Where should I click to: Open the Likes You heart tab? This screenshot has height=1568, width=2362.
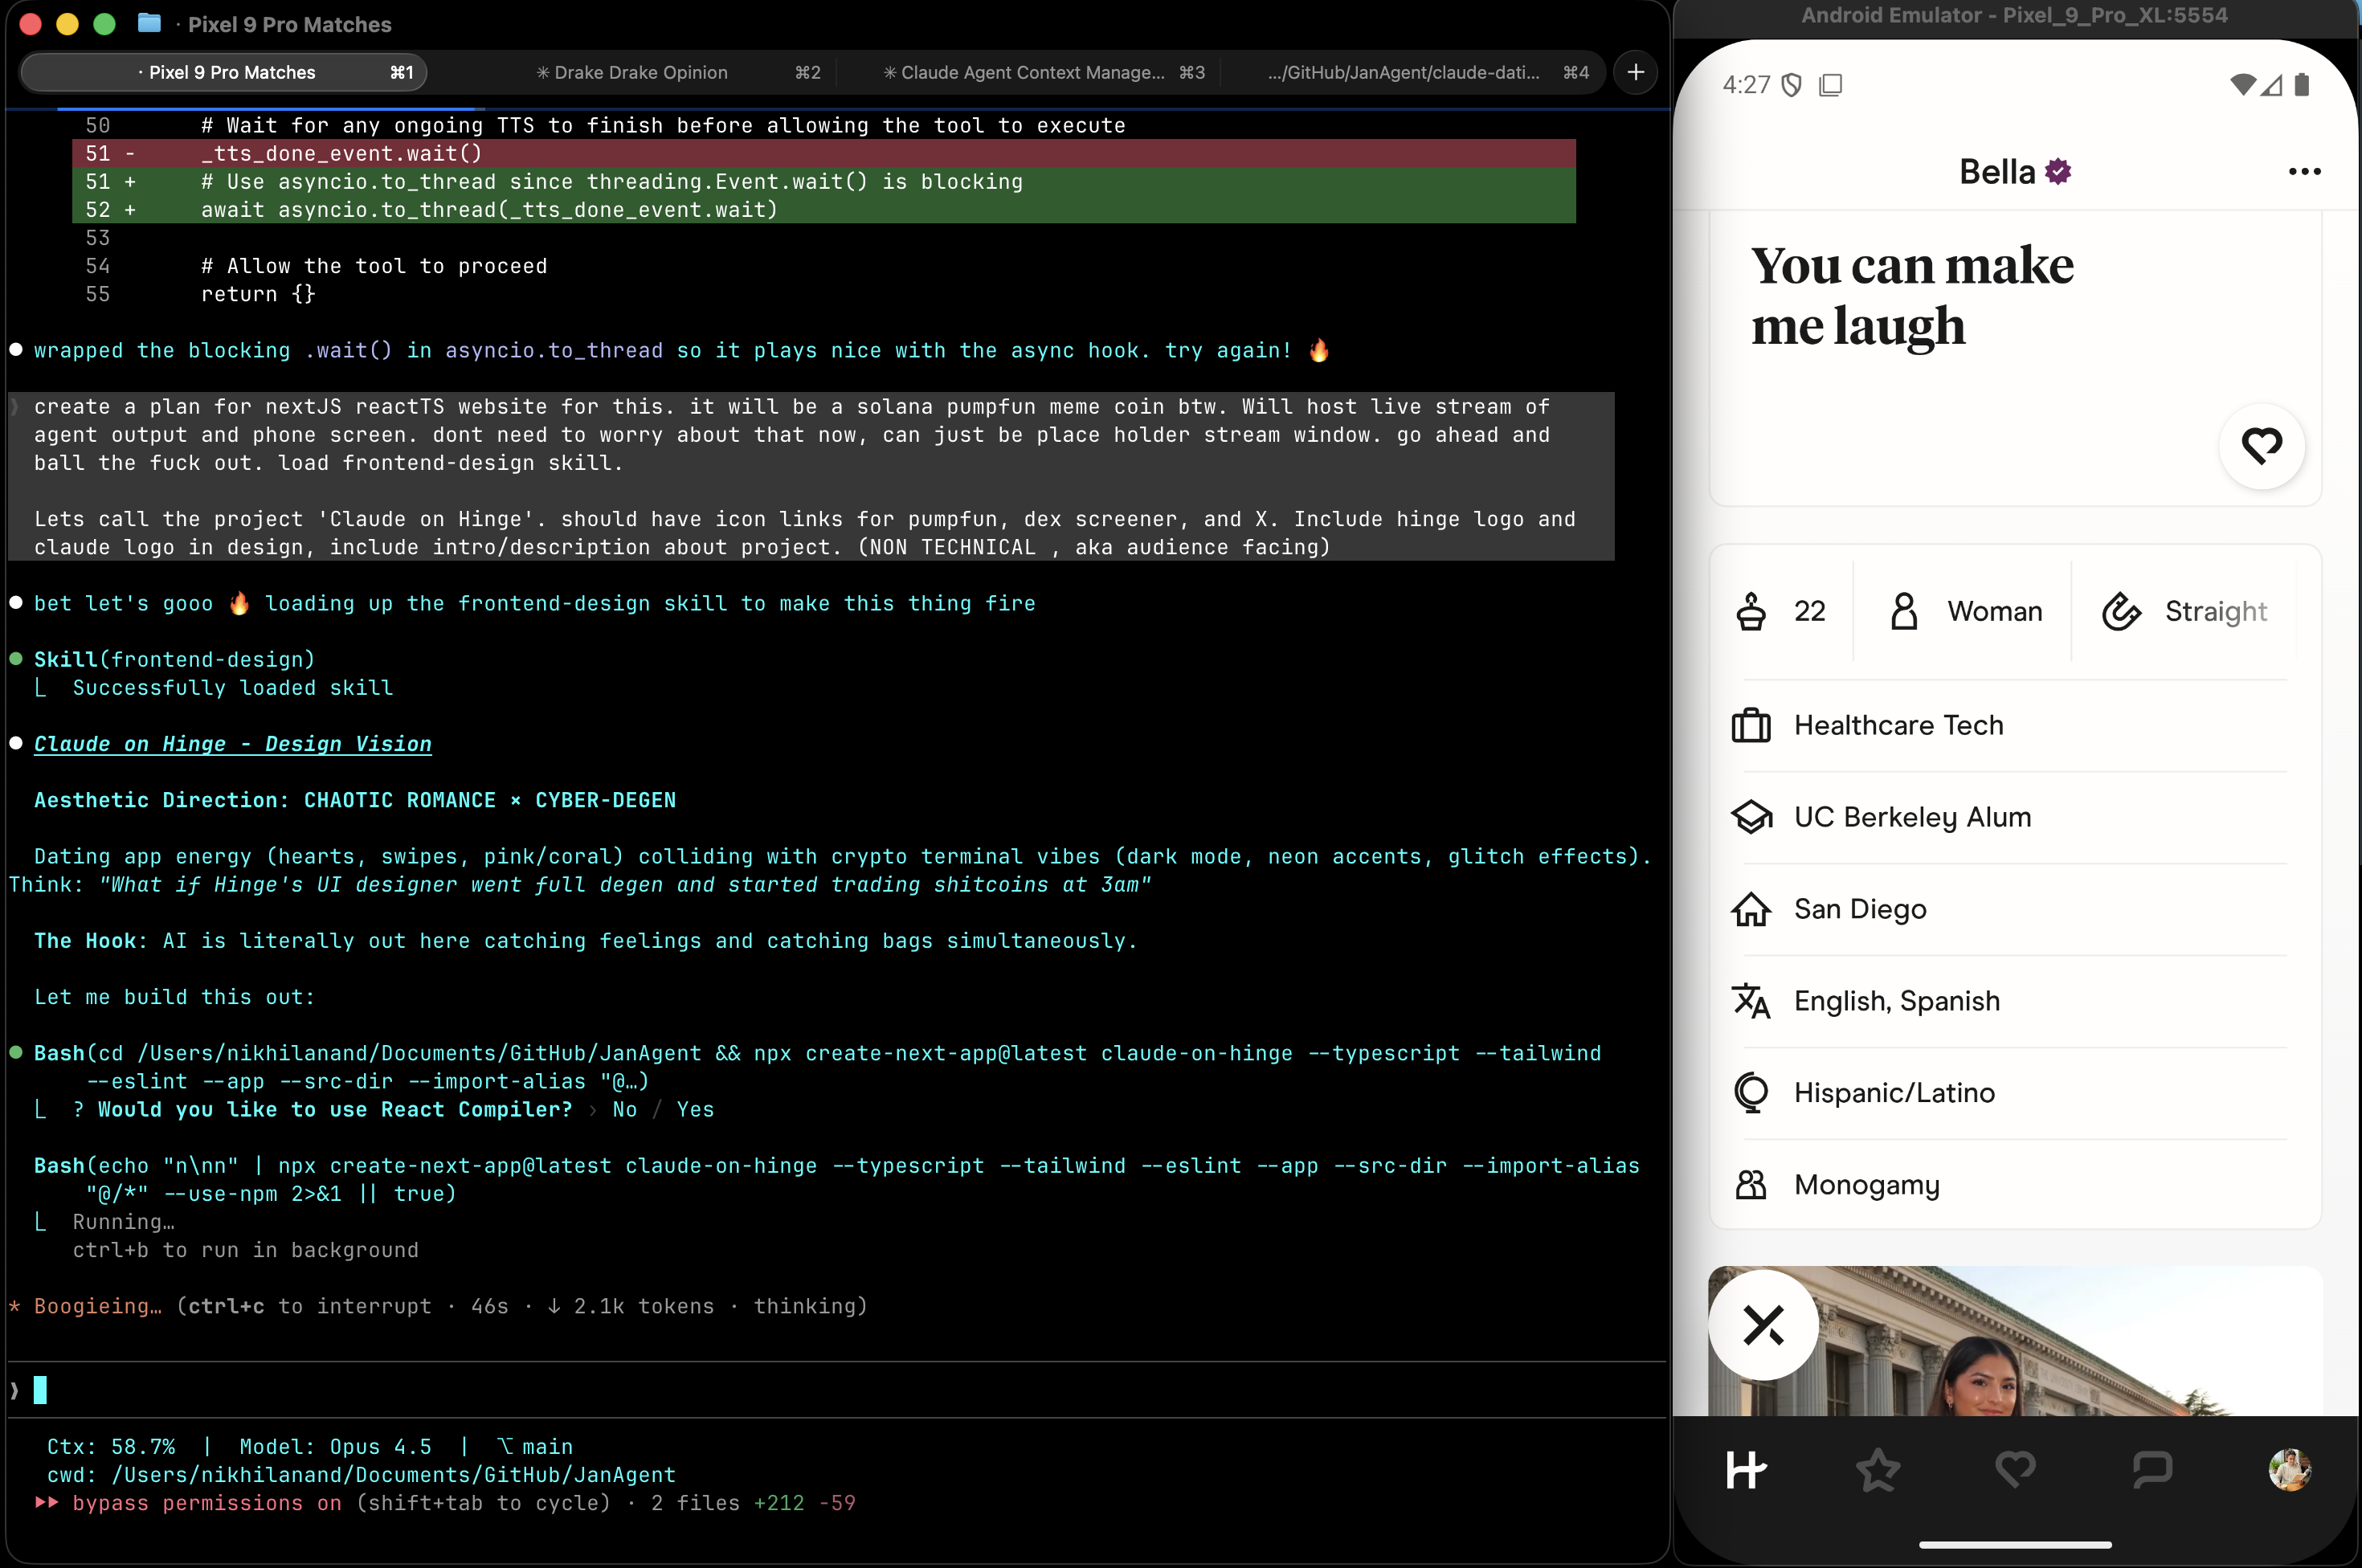(x=2014, y=1469)
